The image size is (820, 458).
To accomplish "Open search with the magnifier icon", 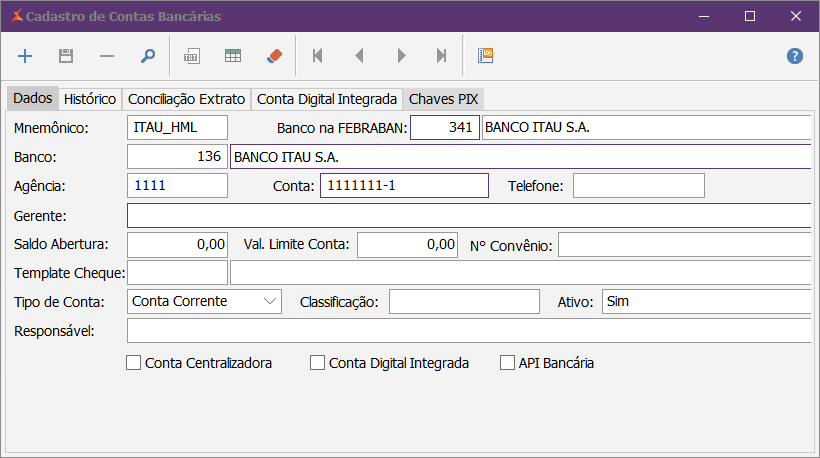I will tap(148, 56).
